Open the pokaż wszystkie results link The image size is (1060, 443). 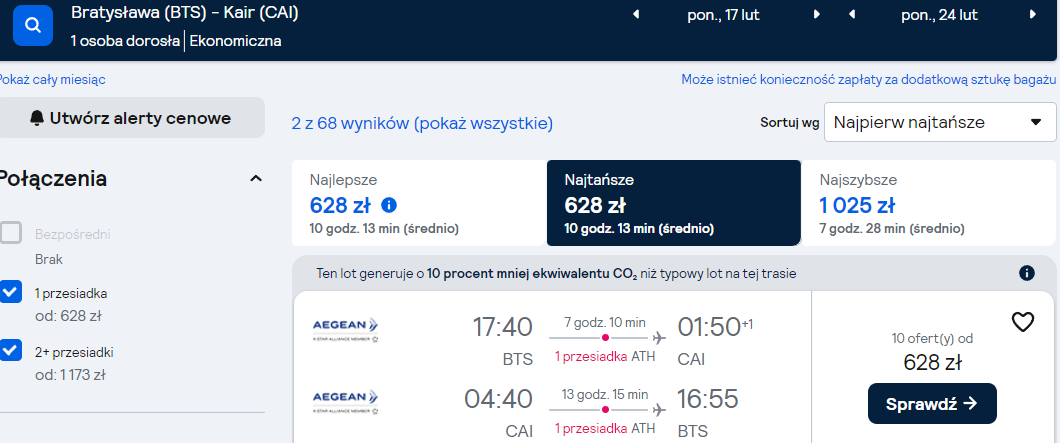click(483, 124)
